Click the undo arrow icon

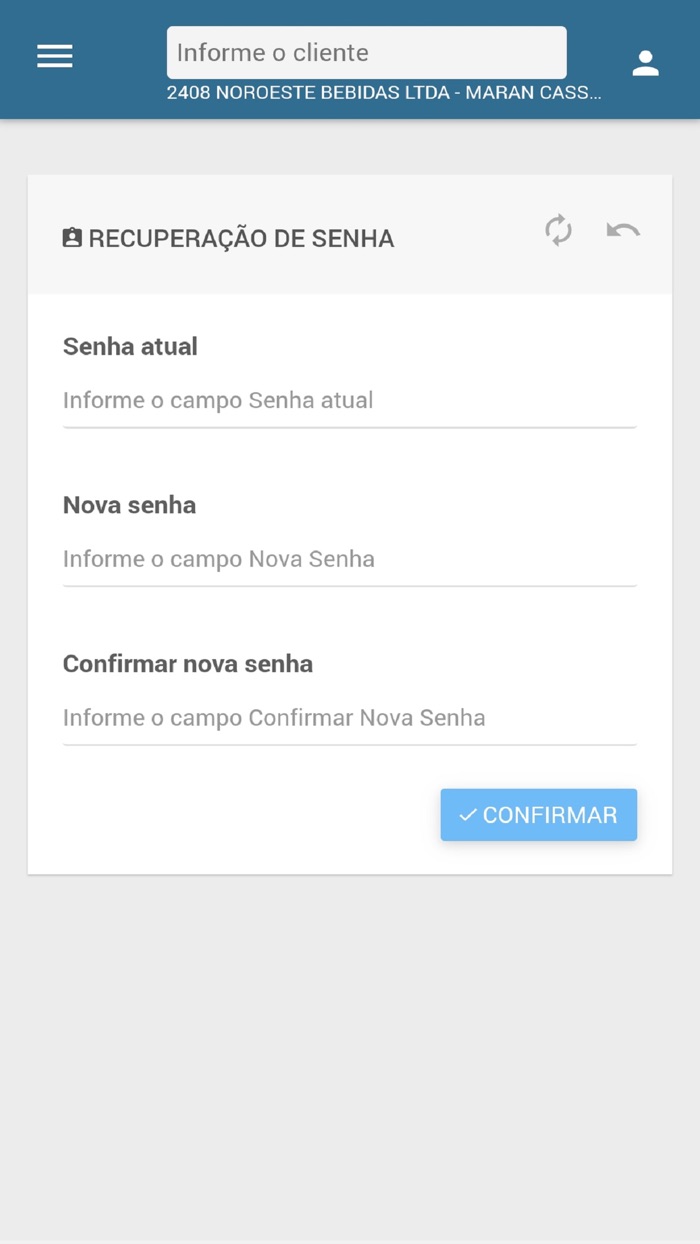click(x=622, y=231)
